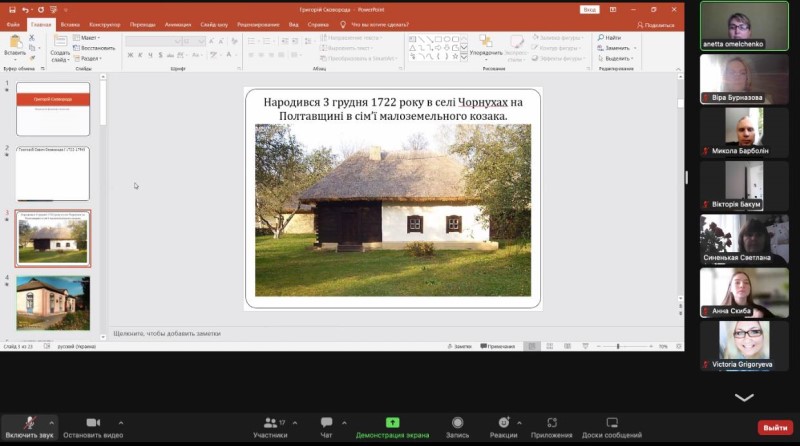The height and width of the screenshot is (446, 800).
Task: Open the Участники participants panel
Action: coord(270,428)
